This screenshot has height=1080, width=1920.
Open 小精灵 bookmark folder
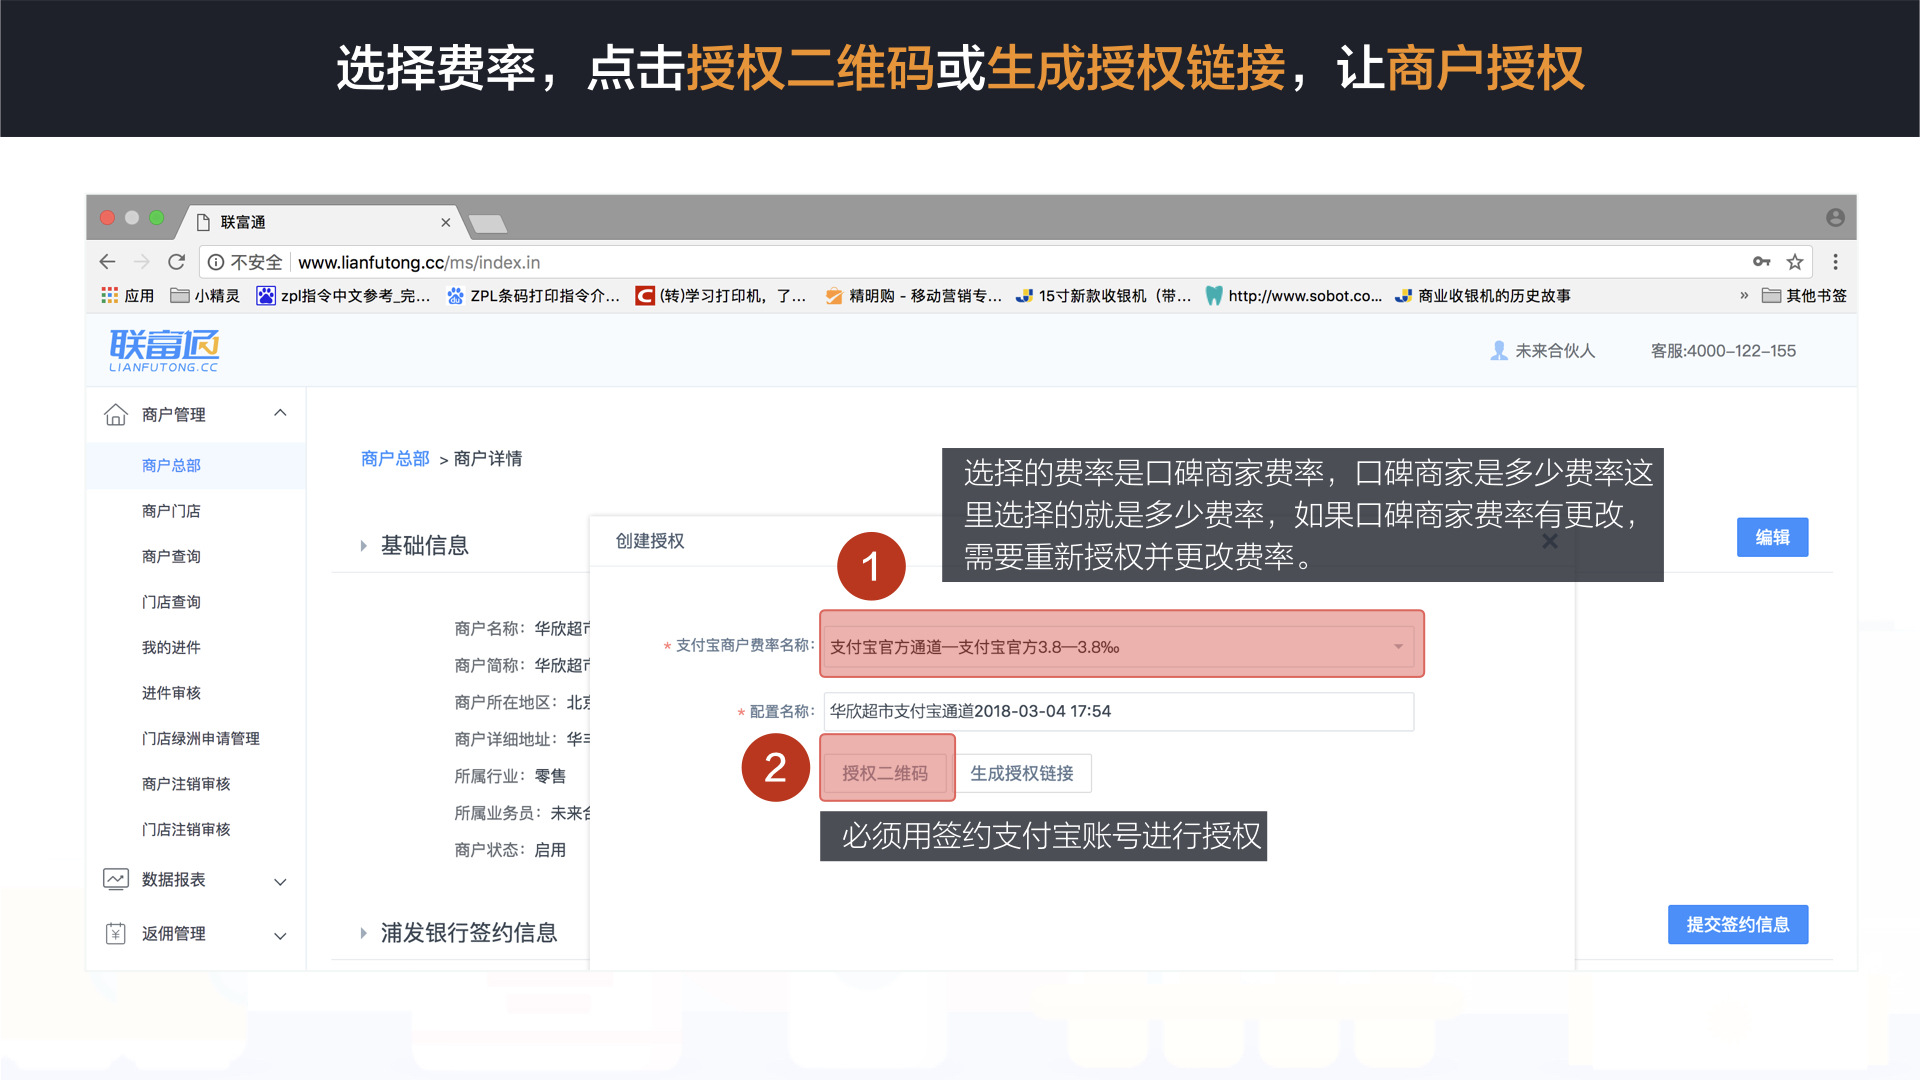tap(205, 296)
